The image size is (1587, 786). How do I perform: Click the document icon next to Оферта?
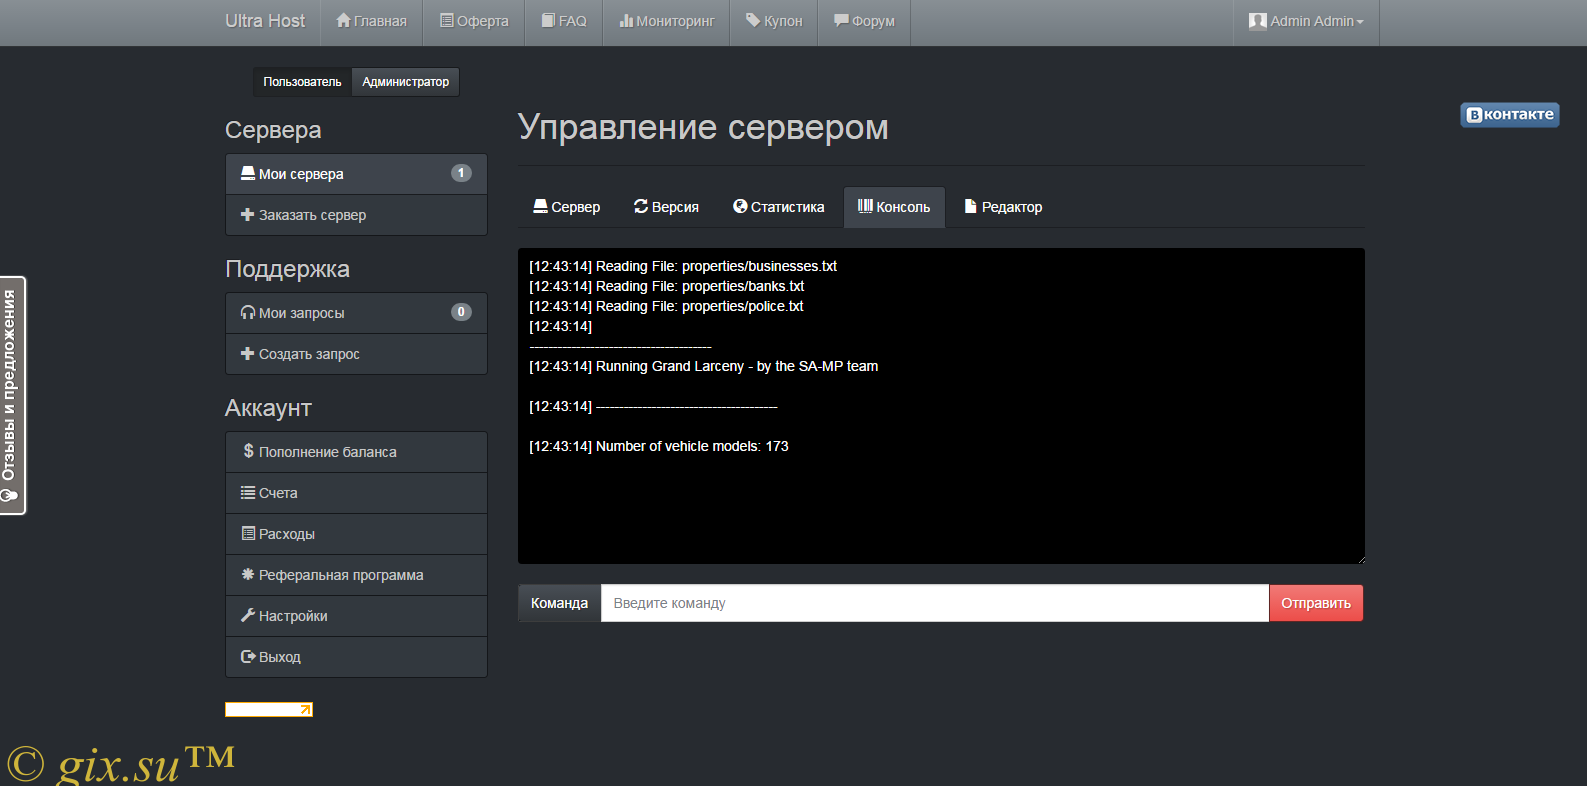(447, 20)
